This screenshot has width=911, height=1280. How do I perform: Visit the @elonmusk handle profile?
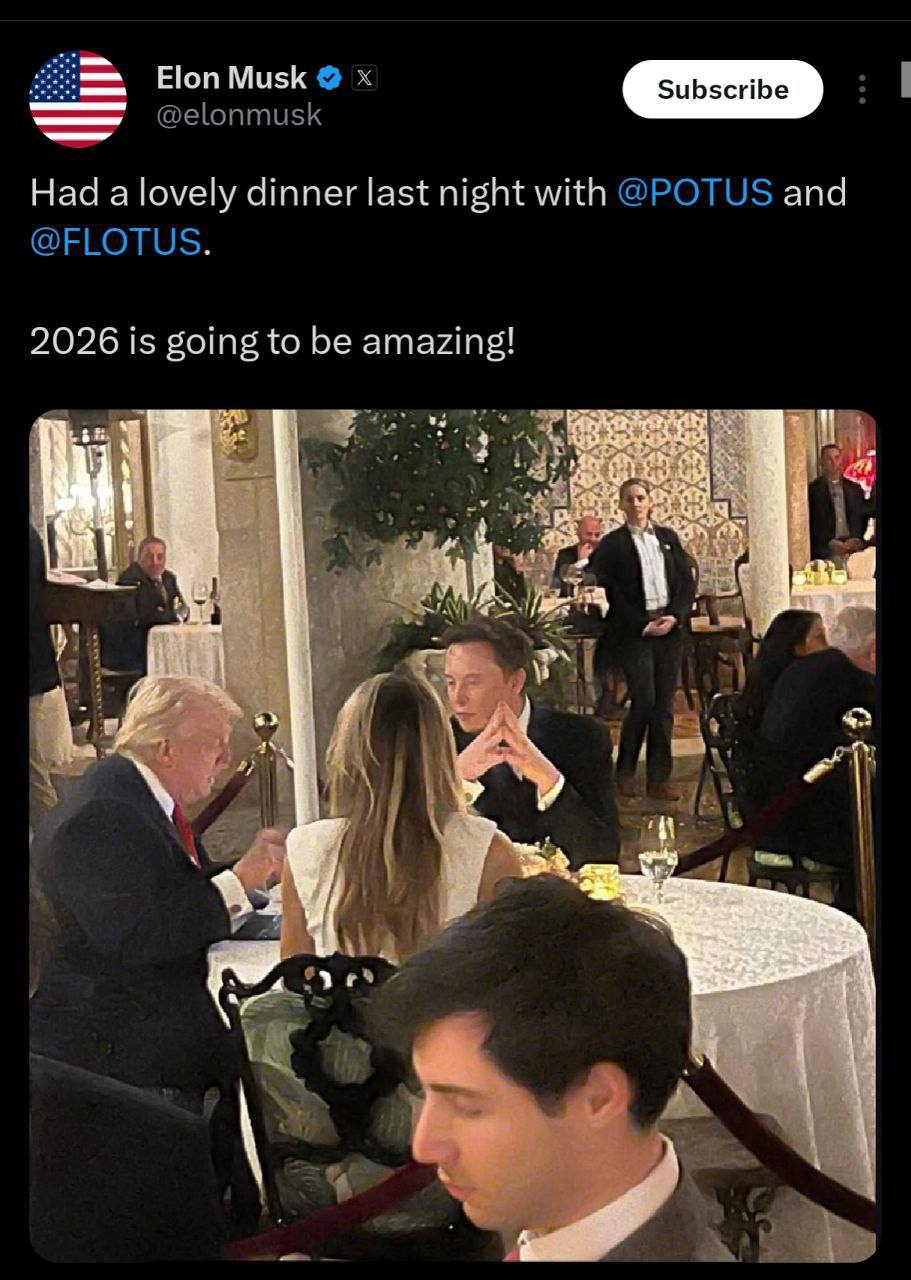(x=239, y=115)
